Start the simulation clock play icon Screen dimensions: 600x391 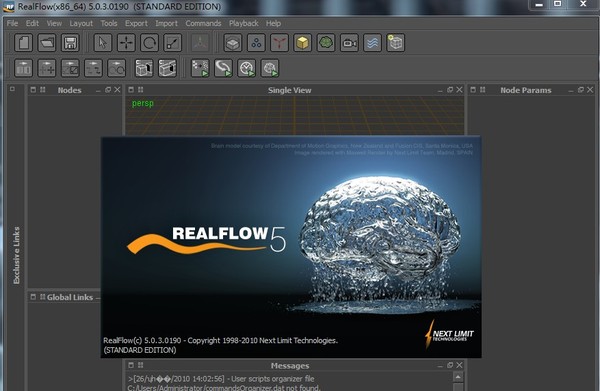click(x=247, y=68)
